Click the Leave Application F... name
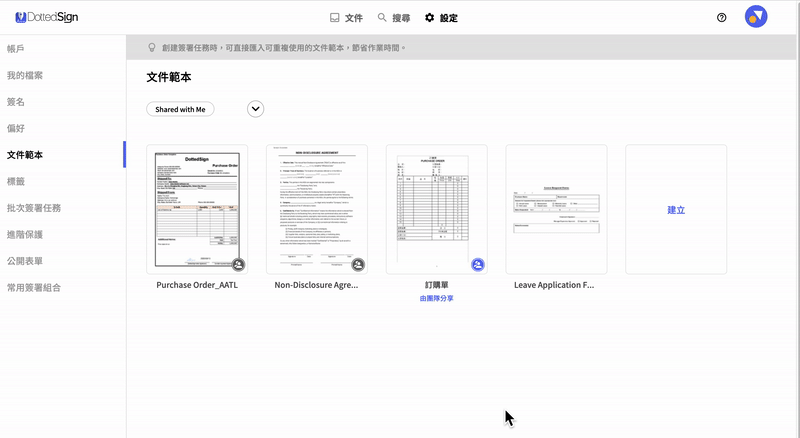The width and height of the screenshot is (800, 438). 554,285
